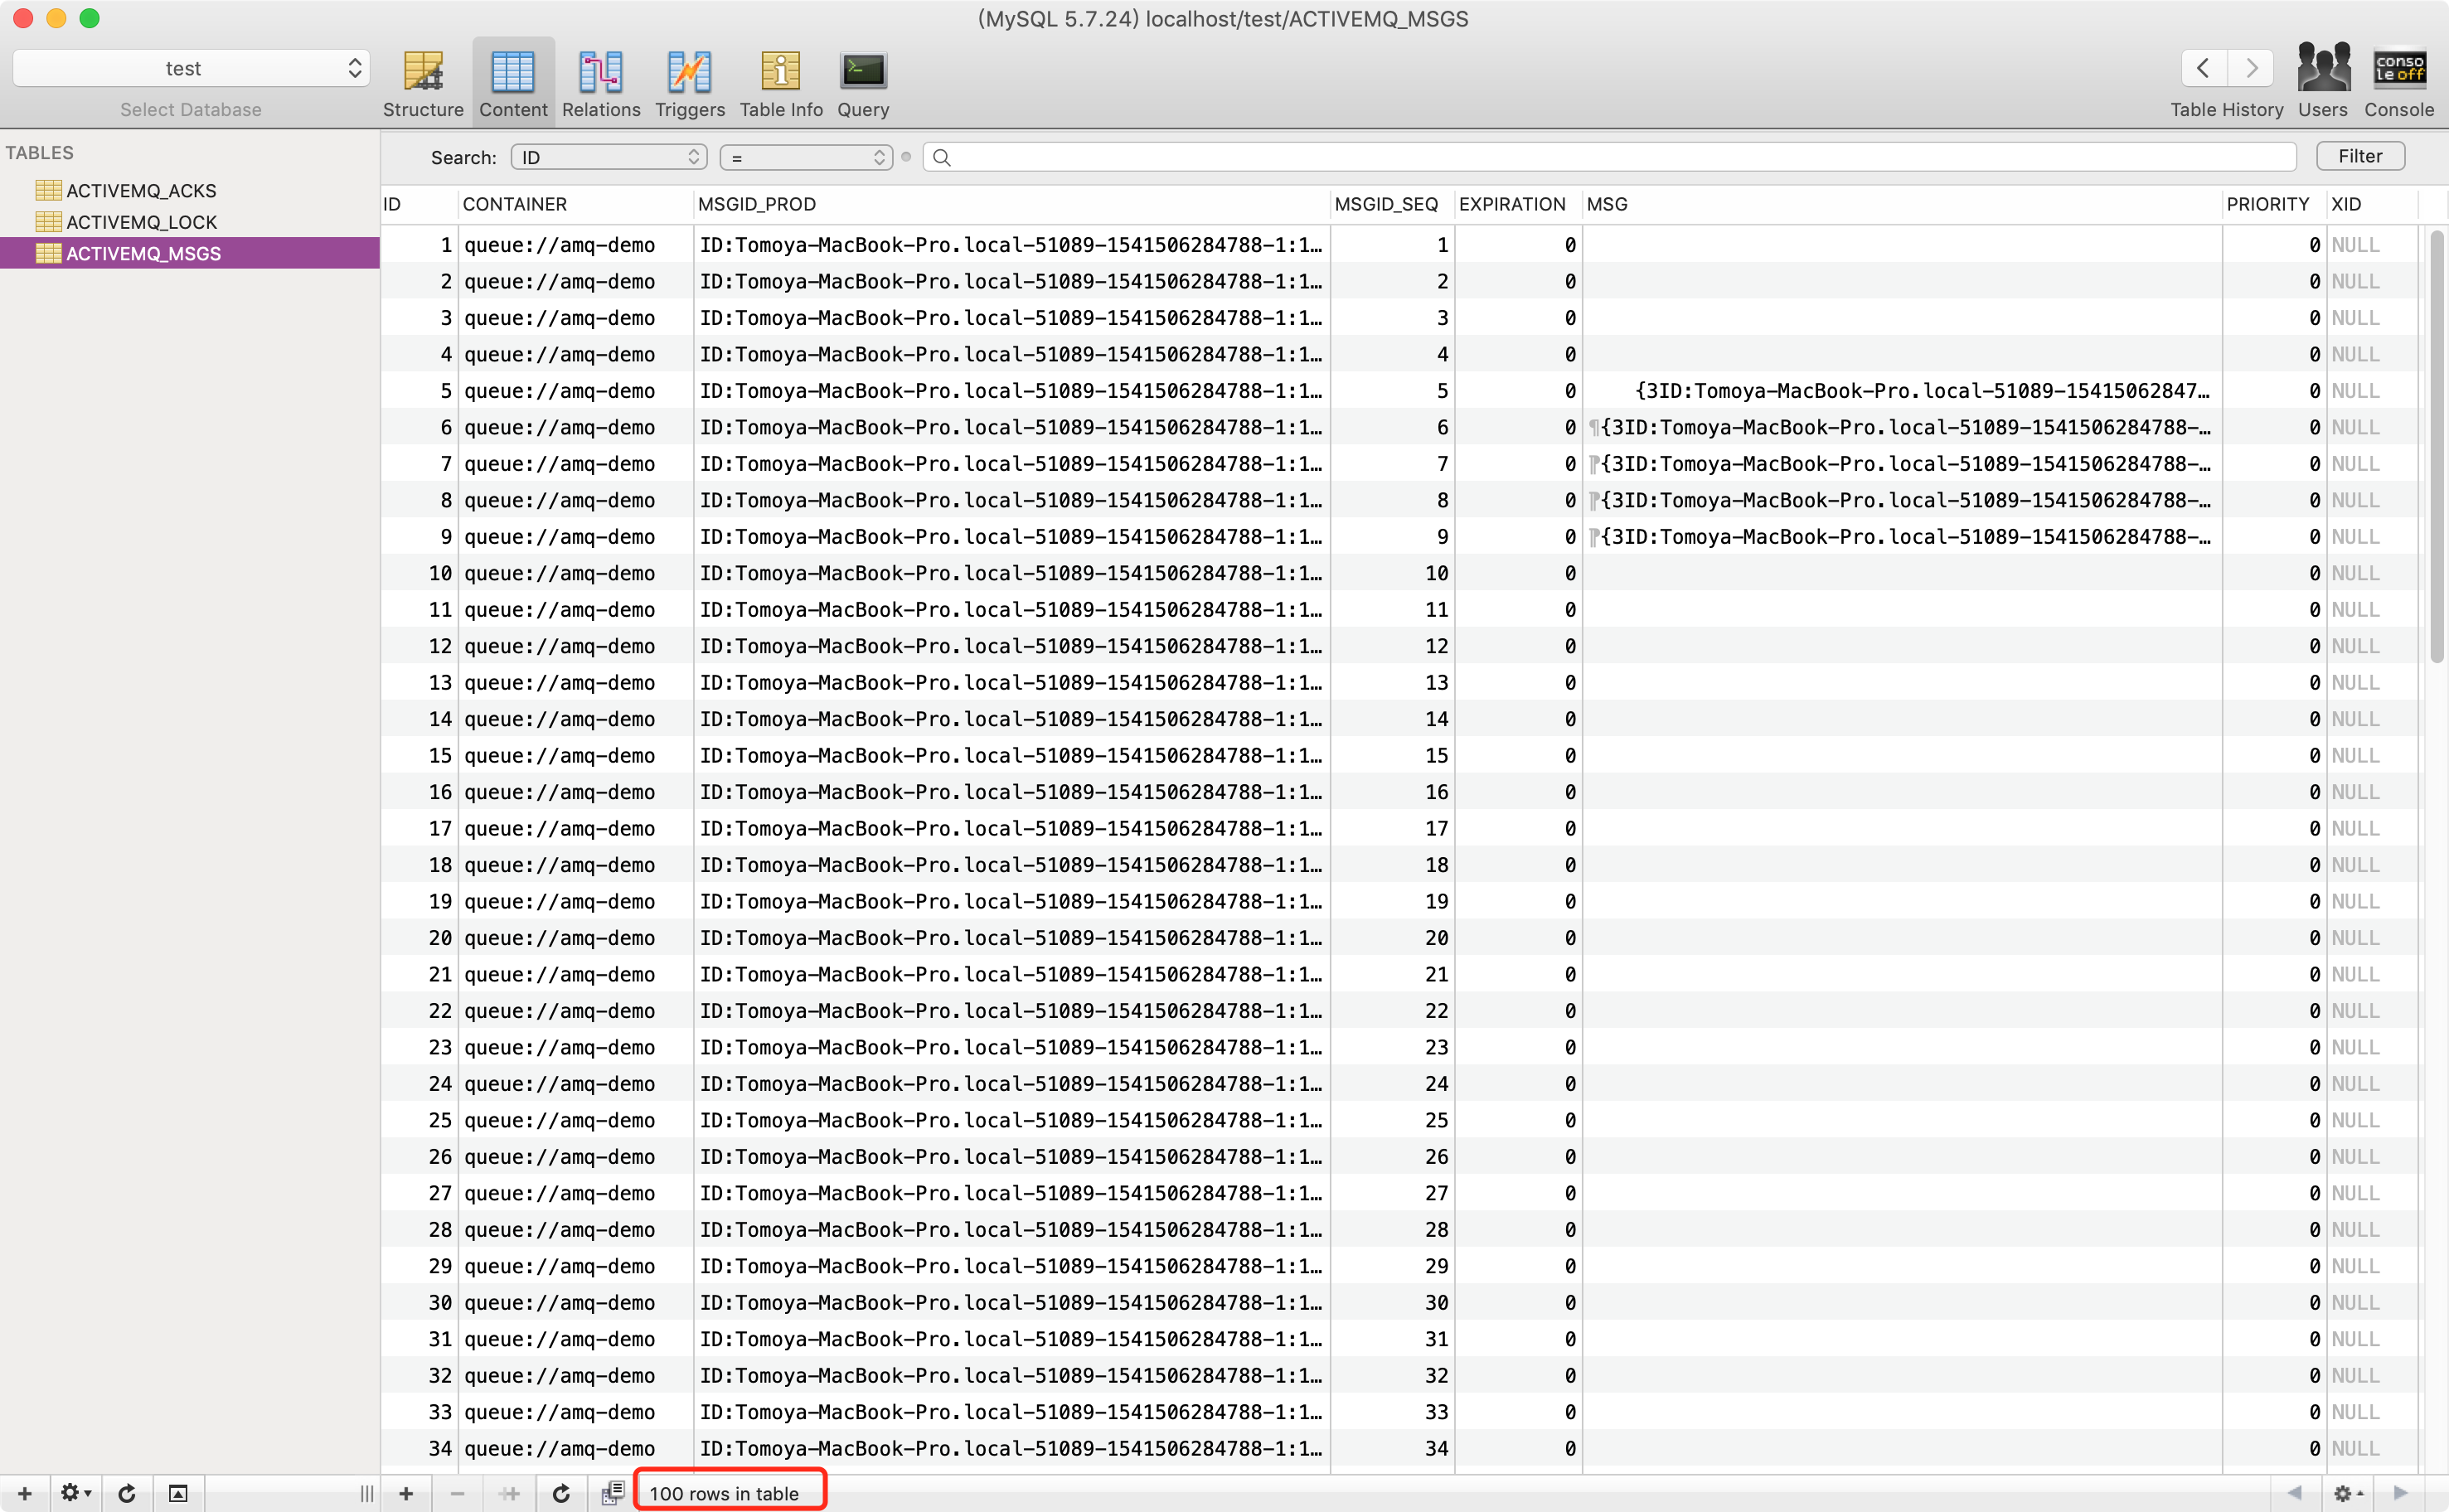Click the '100 rows in table' status text
Image resolution: width=2449 pixels, height=1512 pixels.
click(x=724, y=1493)
